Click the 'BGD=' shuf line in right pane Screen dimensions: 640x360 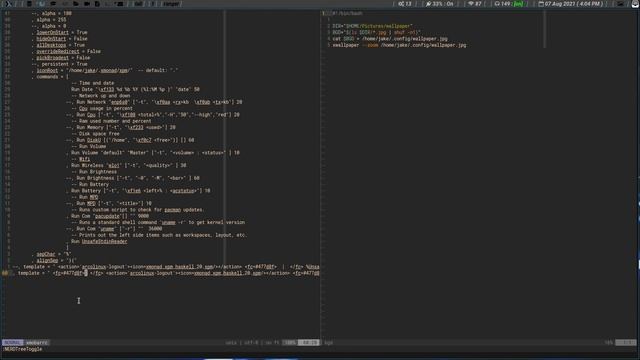pyautogui.click(x=376, y=32)
